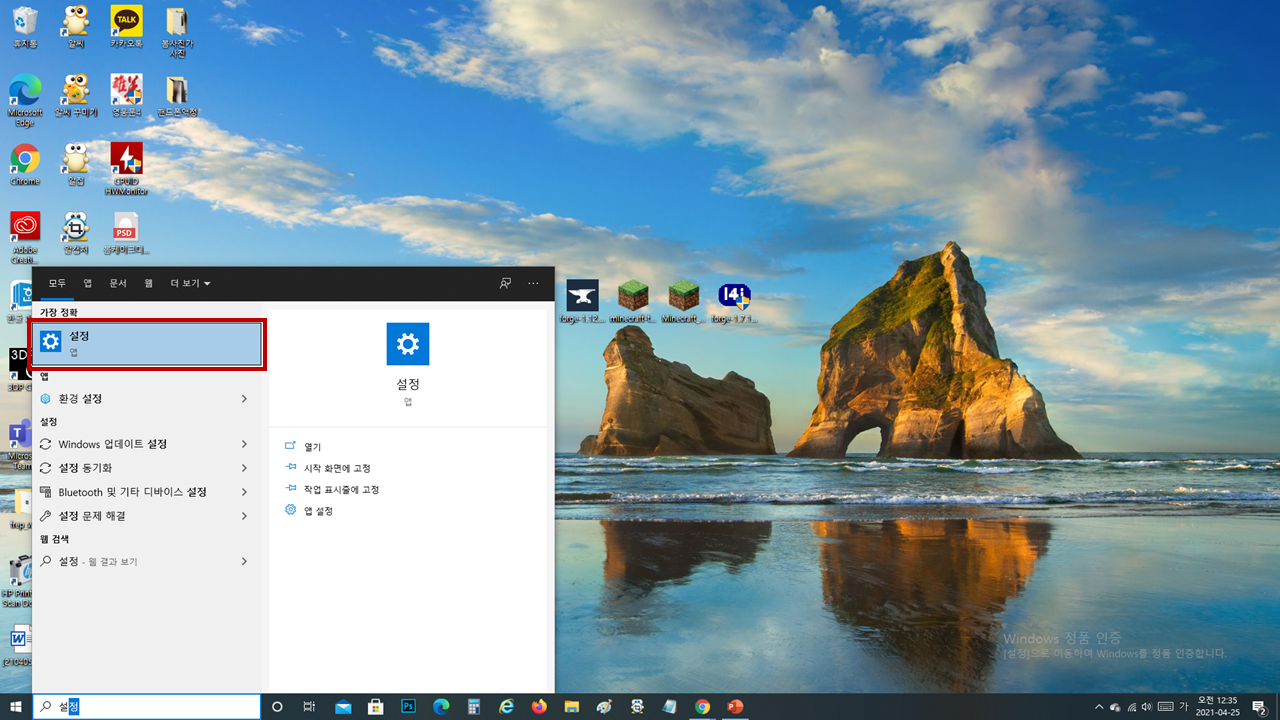Switch to the 웹 search tab
1280x720 pixels.
[x=148, y=283]
